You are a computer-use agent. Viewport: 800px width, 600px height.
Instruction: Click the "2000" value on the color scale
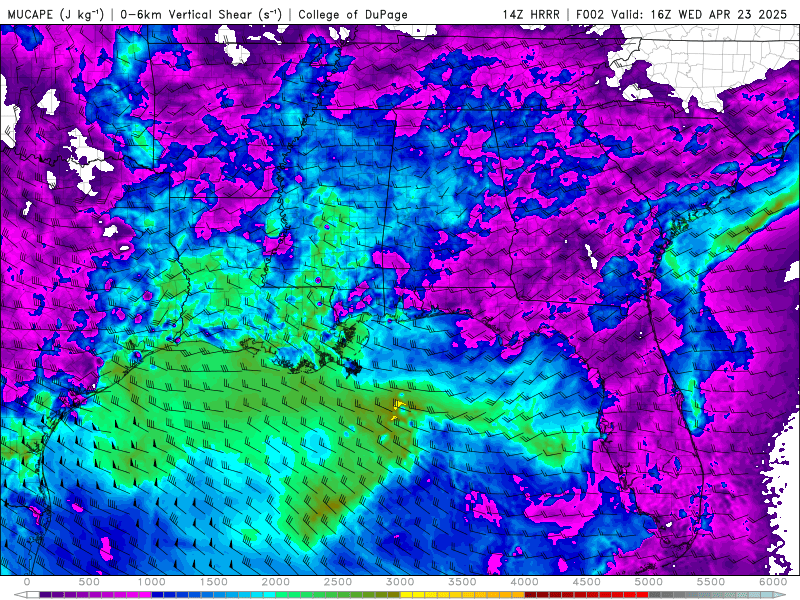276,582
